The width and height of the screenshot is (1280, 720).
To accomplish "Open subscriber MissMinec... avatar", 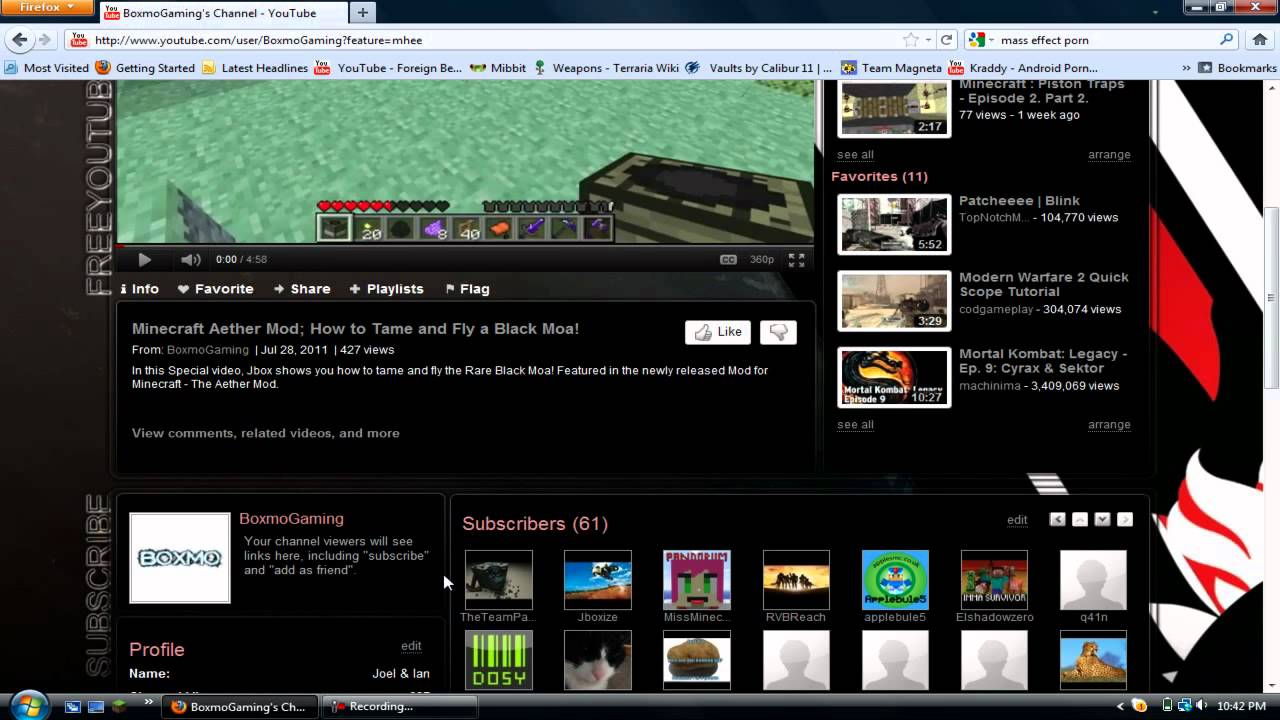I will click(697, 580).
